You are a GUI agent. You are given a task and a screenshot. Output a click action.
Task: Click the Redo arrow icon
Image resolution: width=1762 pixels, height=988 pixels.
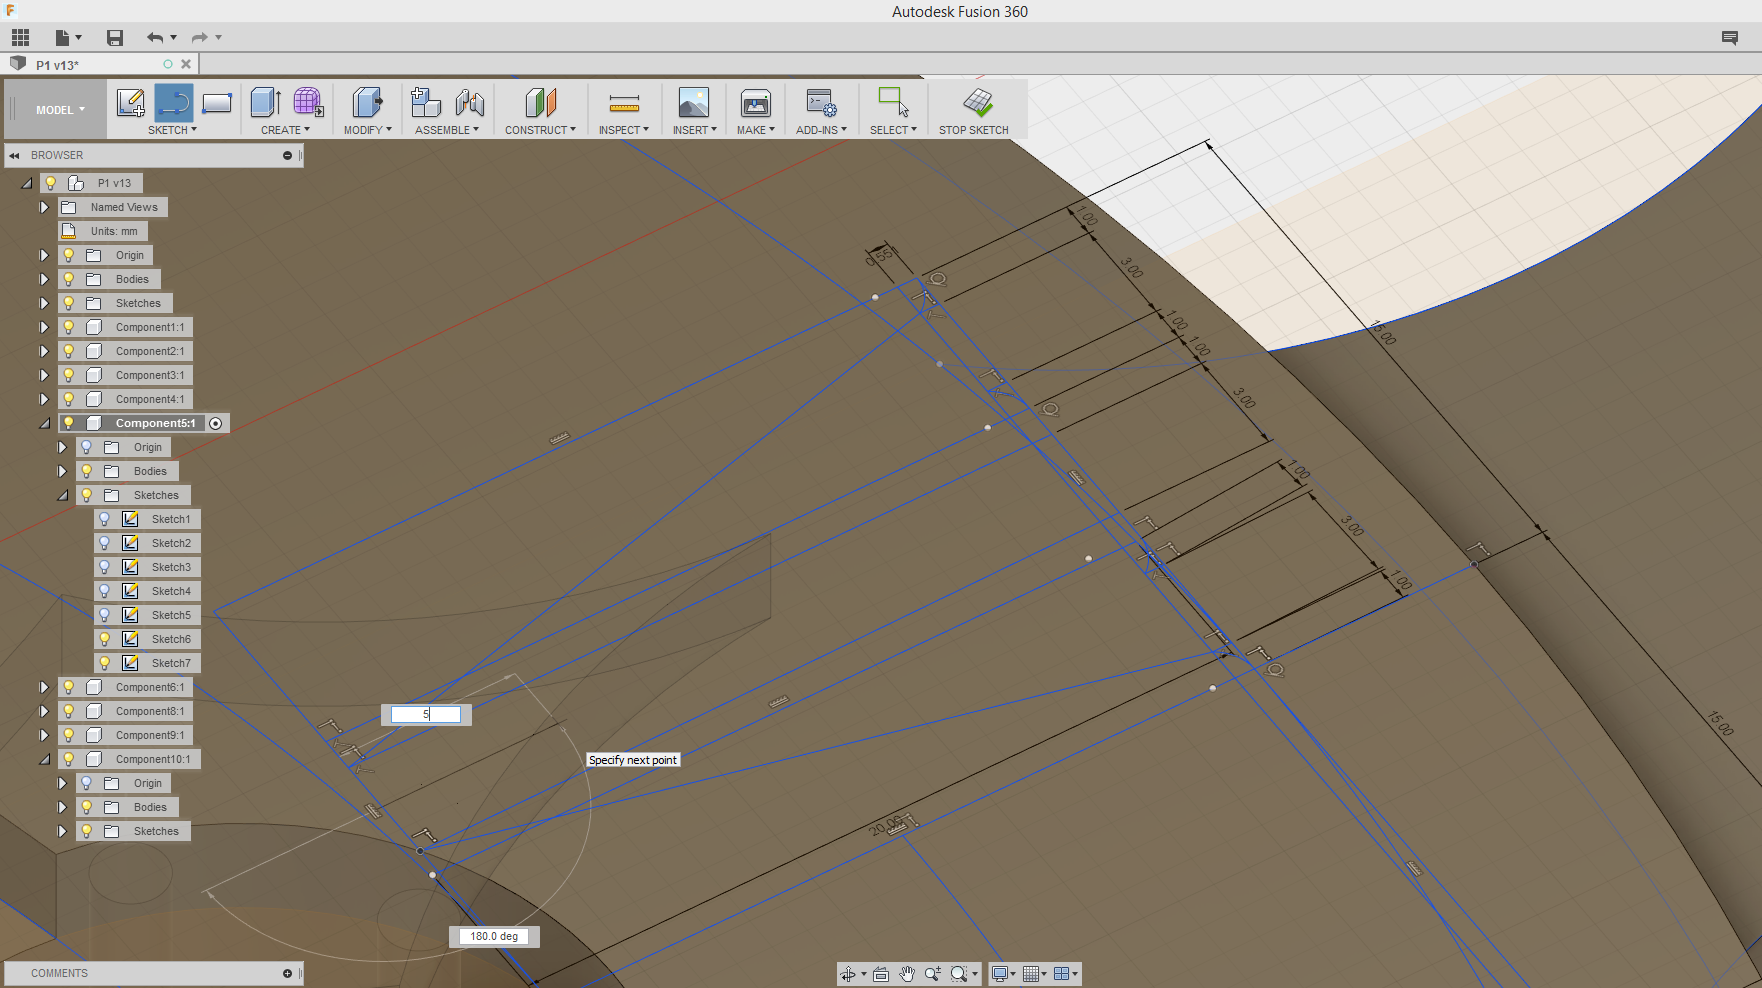tap(200, 38)
